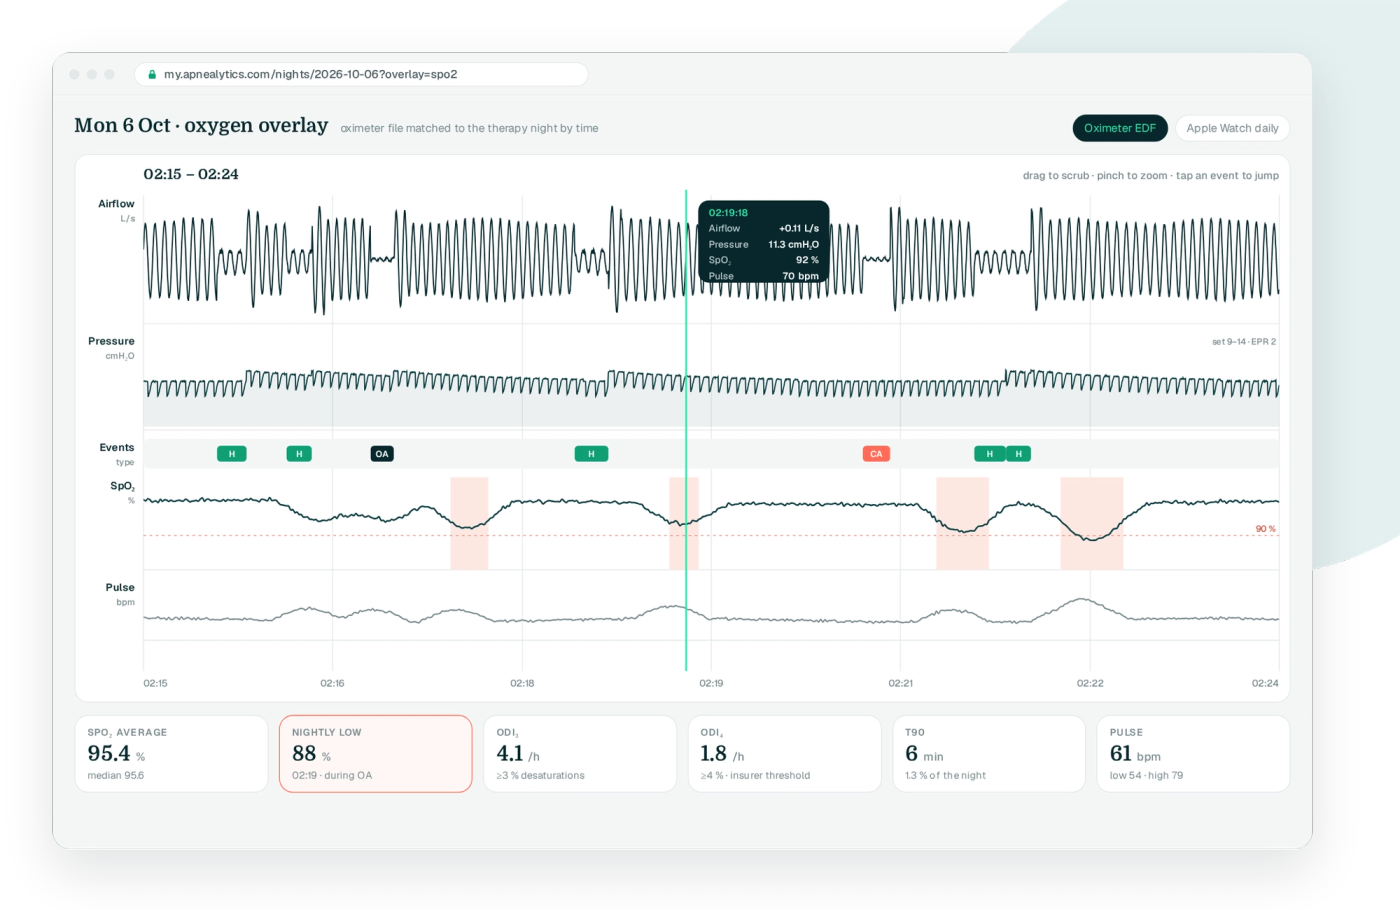Screen dimensions: 1400x910
Task: Open the Pulse 61 bpm card
Action: click(x=1193, y=754)
